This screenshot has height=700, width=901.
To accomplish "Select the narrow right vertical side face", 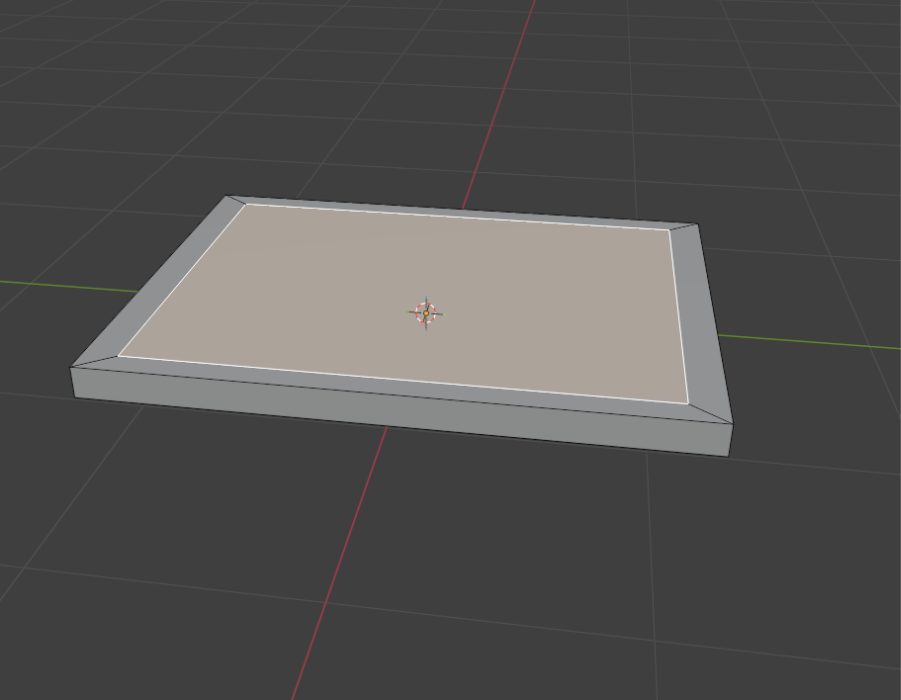I will [731, 440].
